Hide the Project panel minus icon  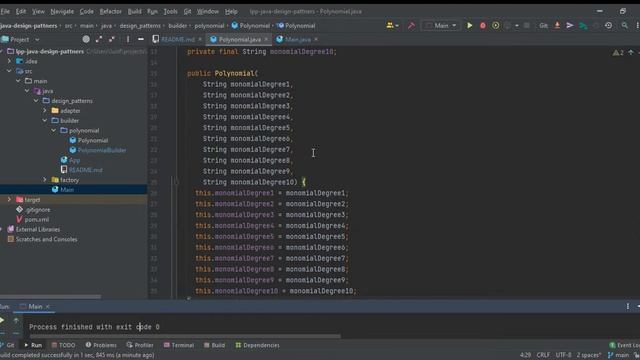point(140,39)
